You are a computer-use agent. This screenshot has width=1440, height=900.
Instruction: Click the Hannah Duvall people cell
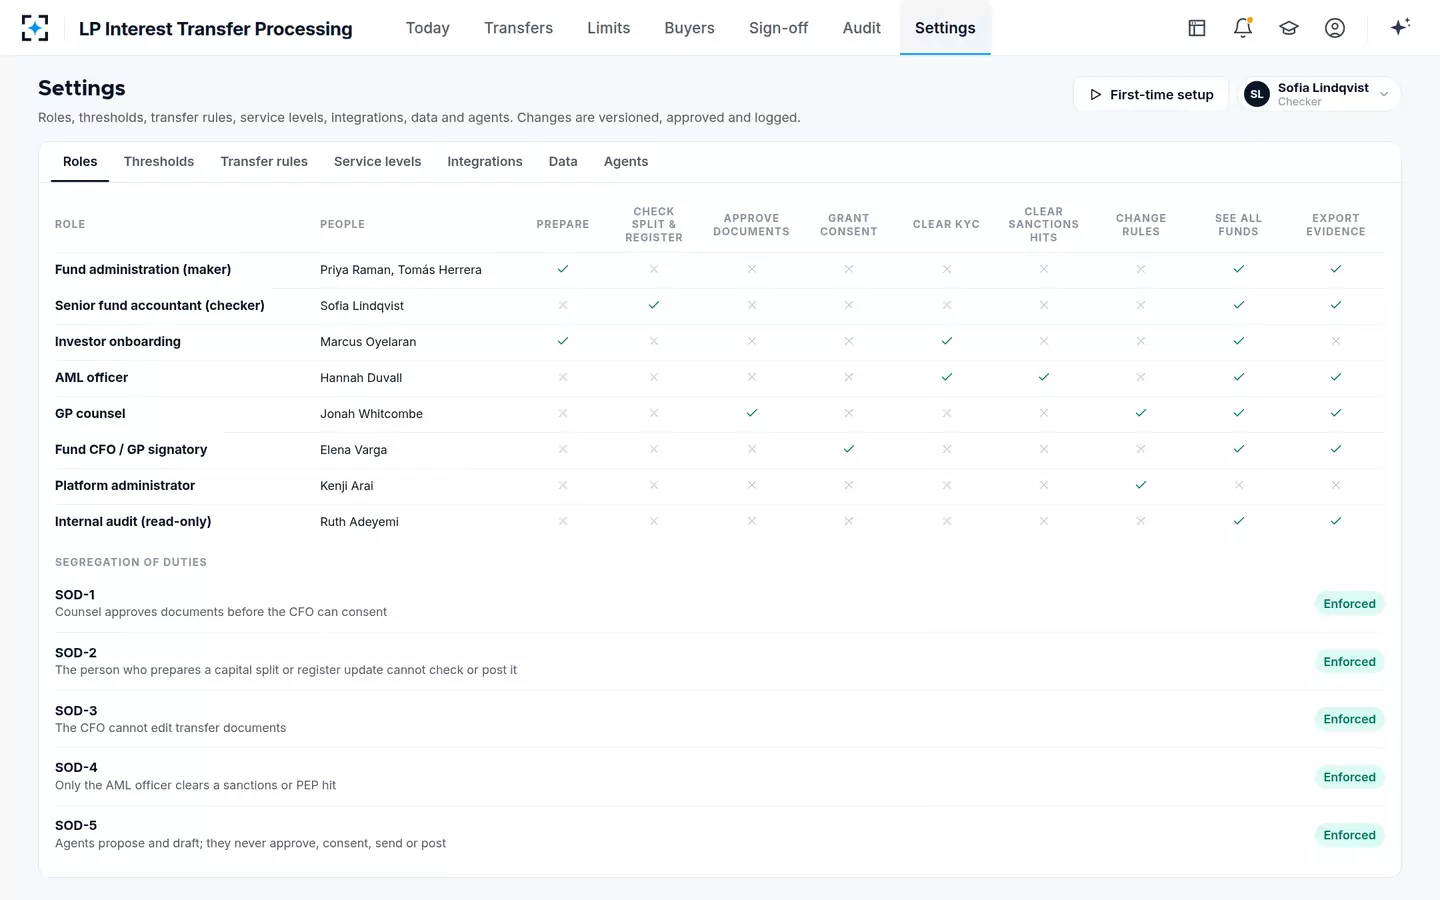tap(361, 378)
